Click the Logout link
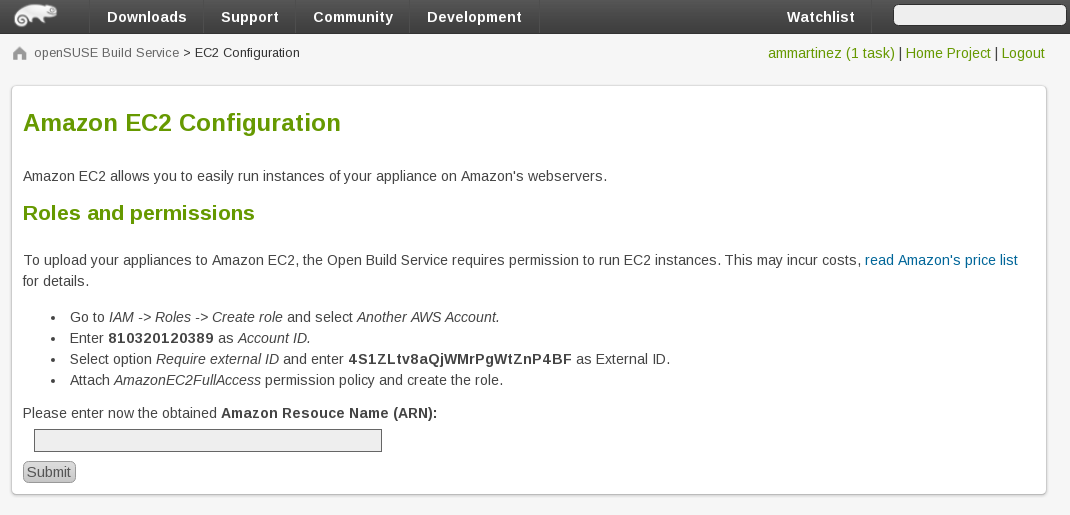 coord(1023,53)
